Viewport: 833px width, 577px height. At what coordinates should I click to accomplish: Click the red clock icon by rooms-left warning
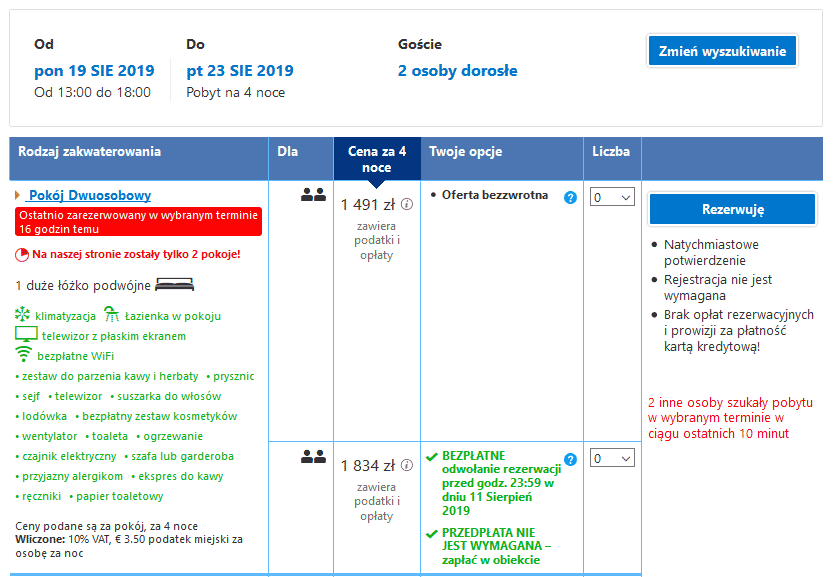(22, 255)
